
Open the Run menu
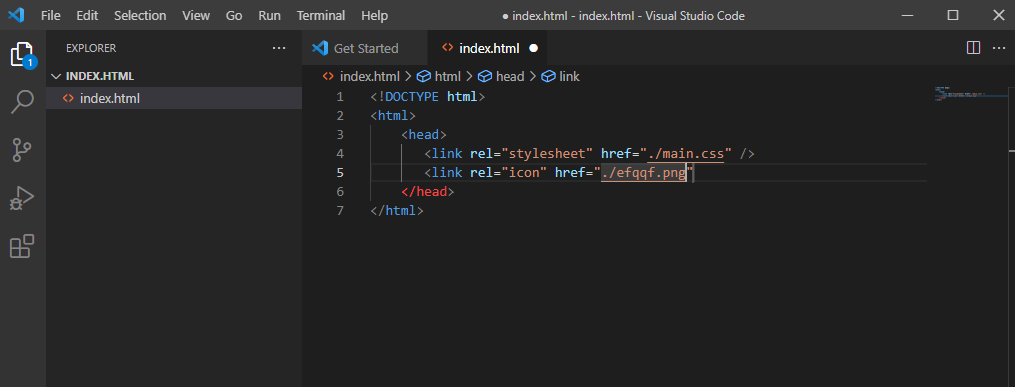(x=269, y=15)
